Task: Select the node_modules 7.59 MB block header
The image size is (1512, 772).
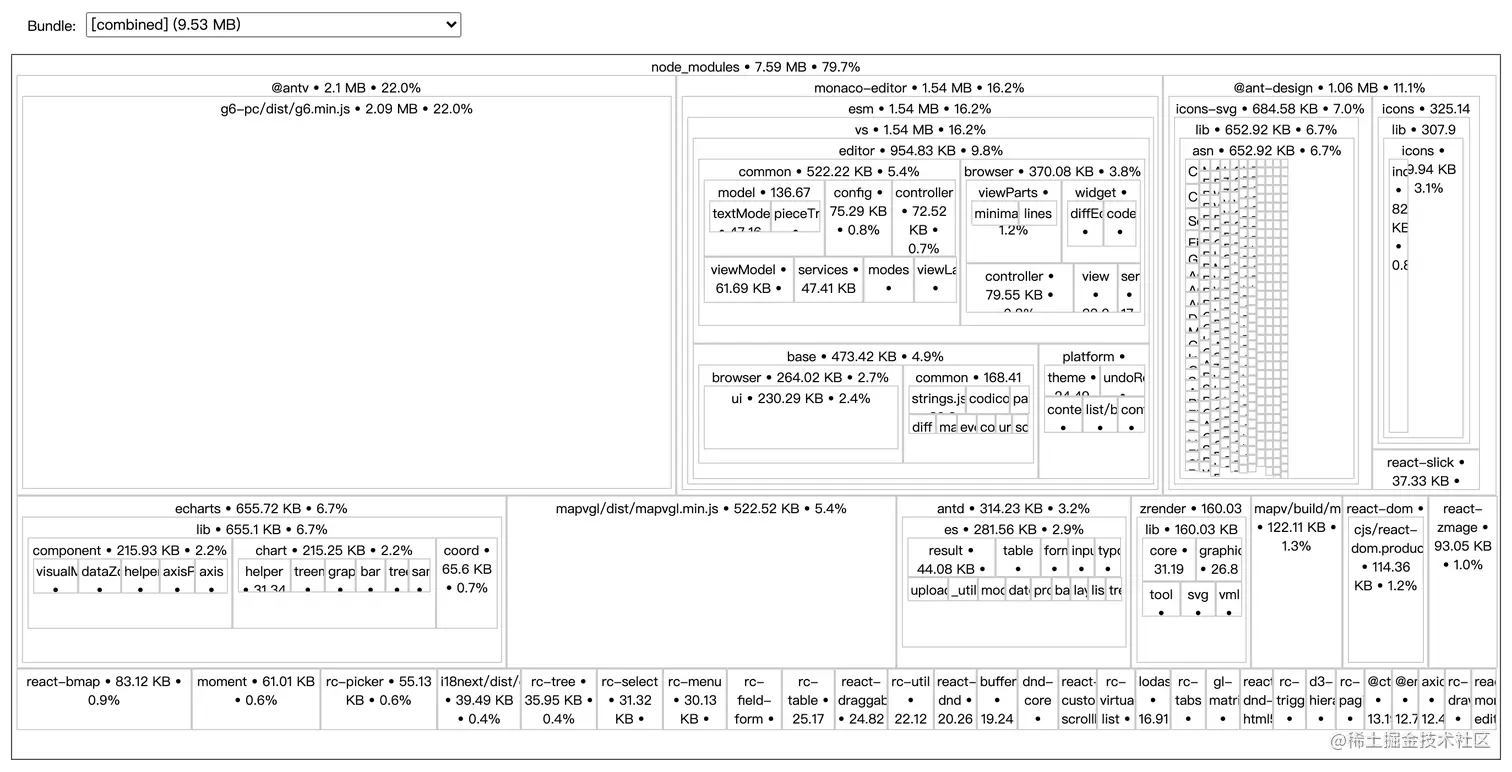Action: 755,67
